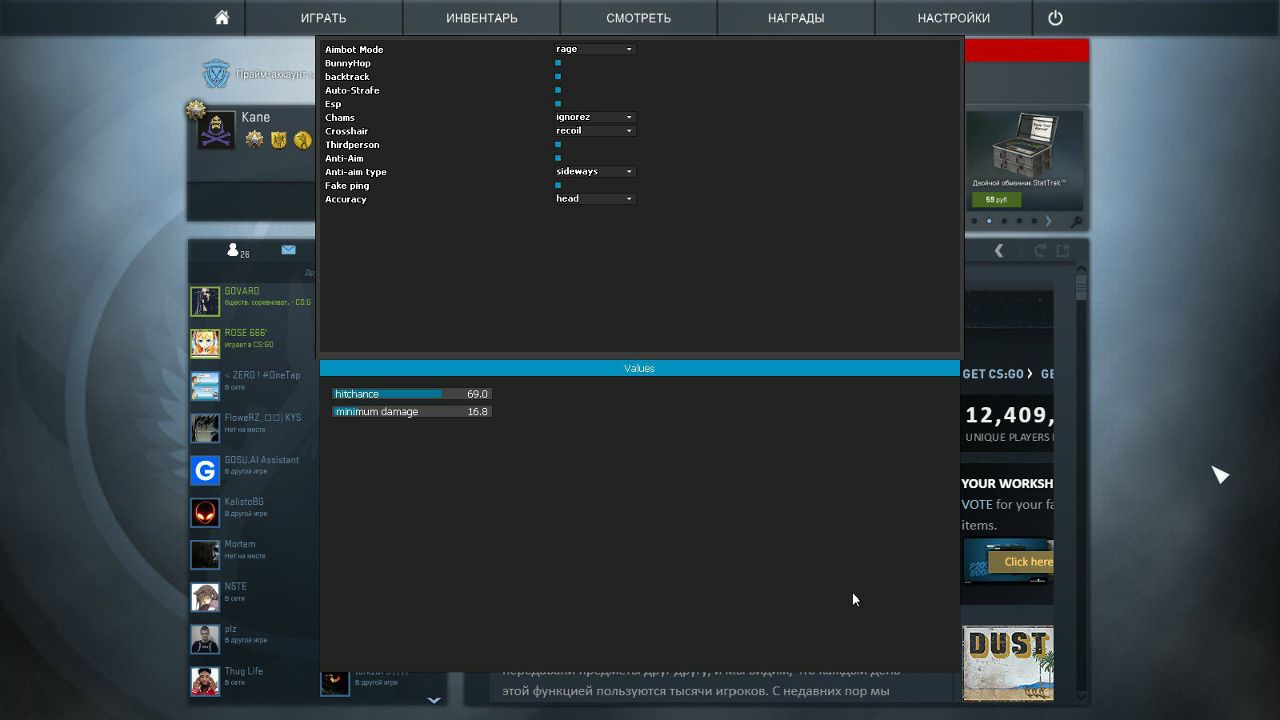Adjust the minimum damage slider

click(412, 412)
